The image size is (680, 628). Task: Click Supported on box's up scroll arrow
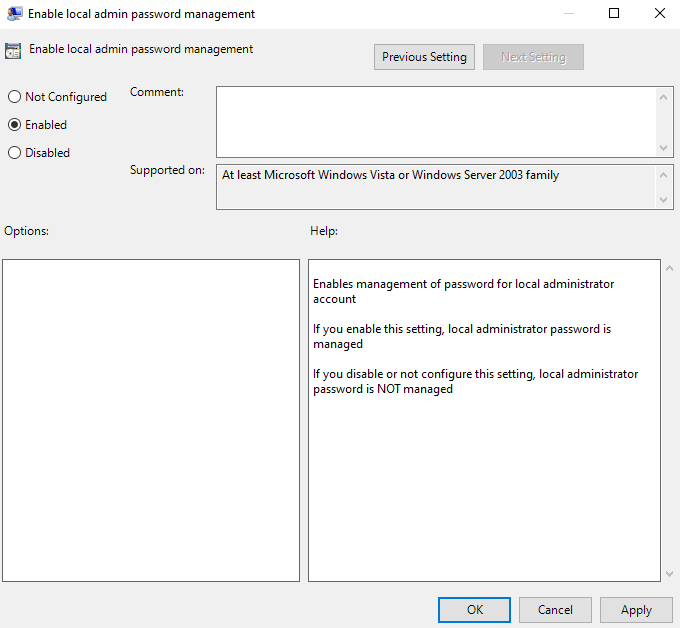665,174
